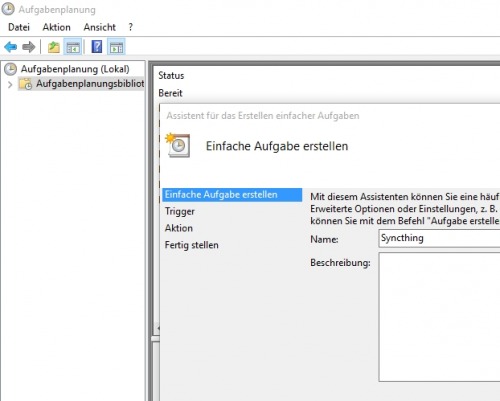Viewport: 500px width, 401px height.
Task: Click the Up one level folder icon
Action: click(x=54, y=47)
